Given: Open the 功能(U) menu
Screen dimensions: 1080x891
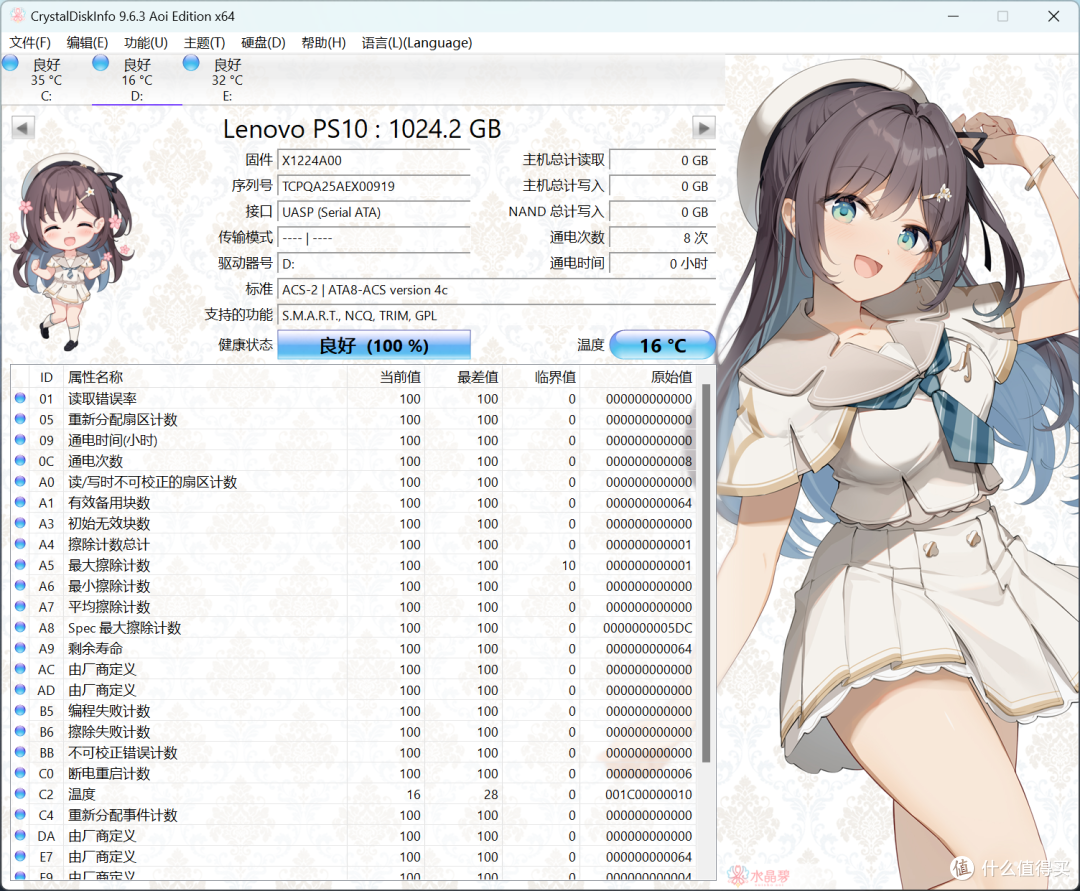Looking at the screenshot, I should coord(146,43).
